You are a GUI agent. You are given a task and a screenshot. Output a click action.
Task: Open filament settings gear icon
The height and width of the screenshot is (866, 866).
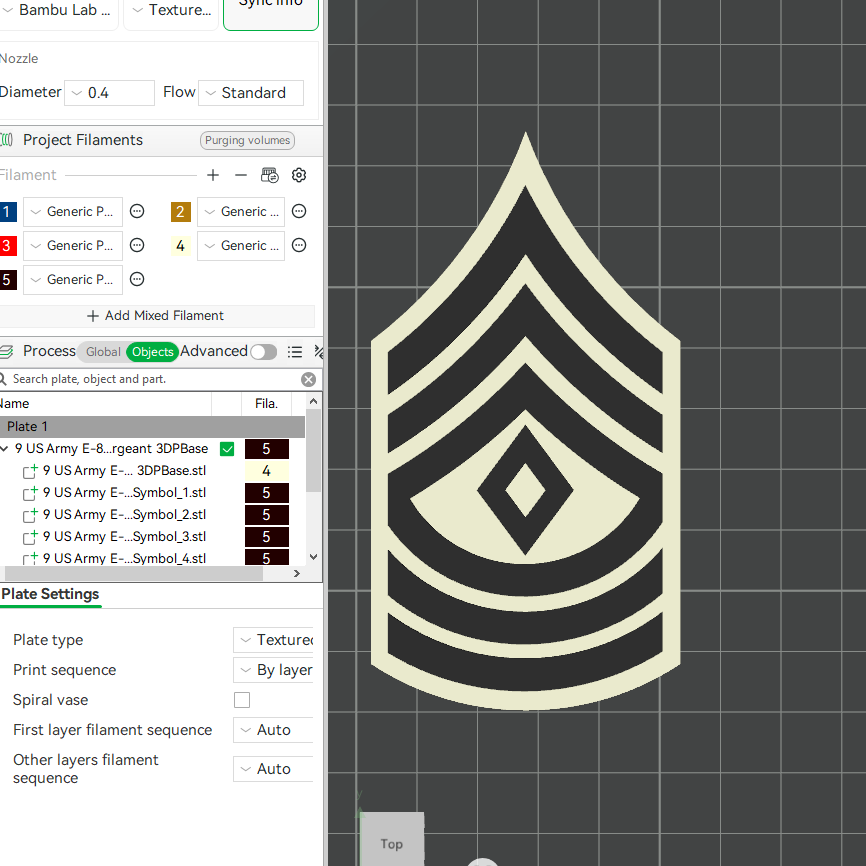coord(299,175)
